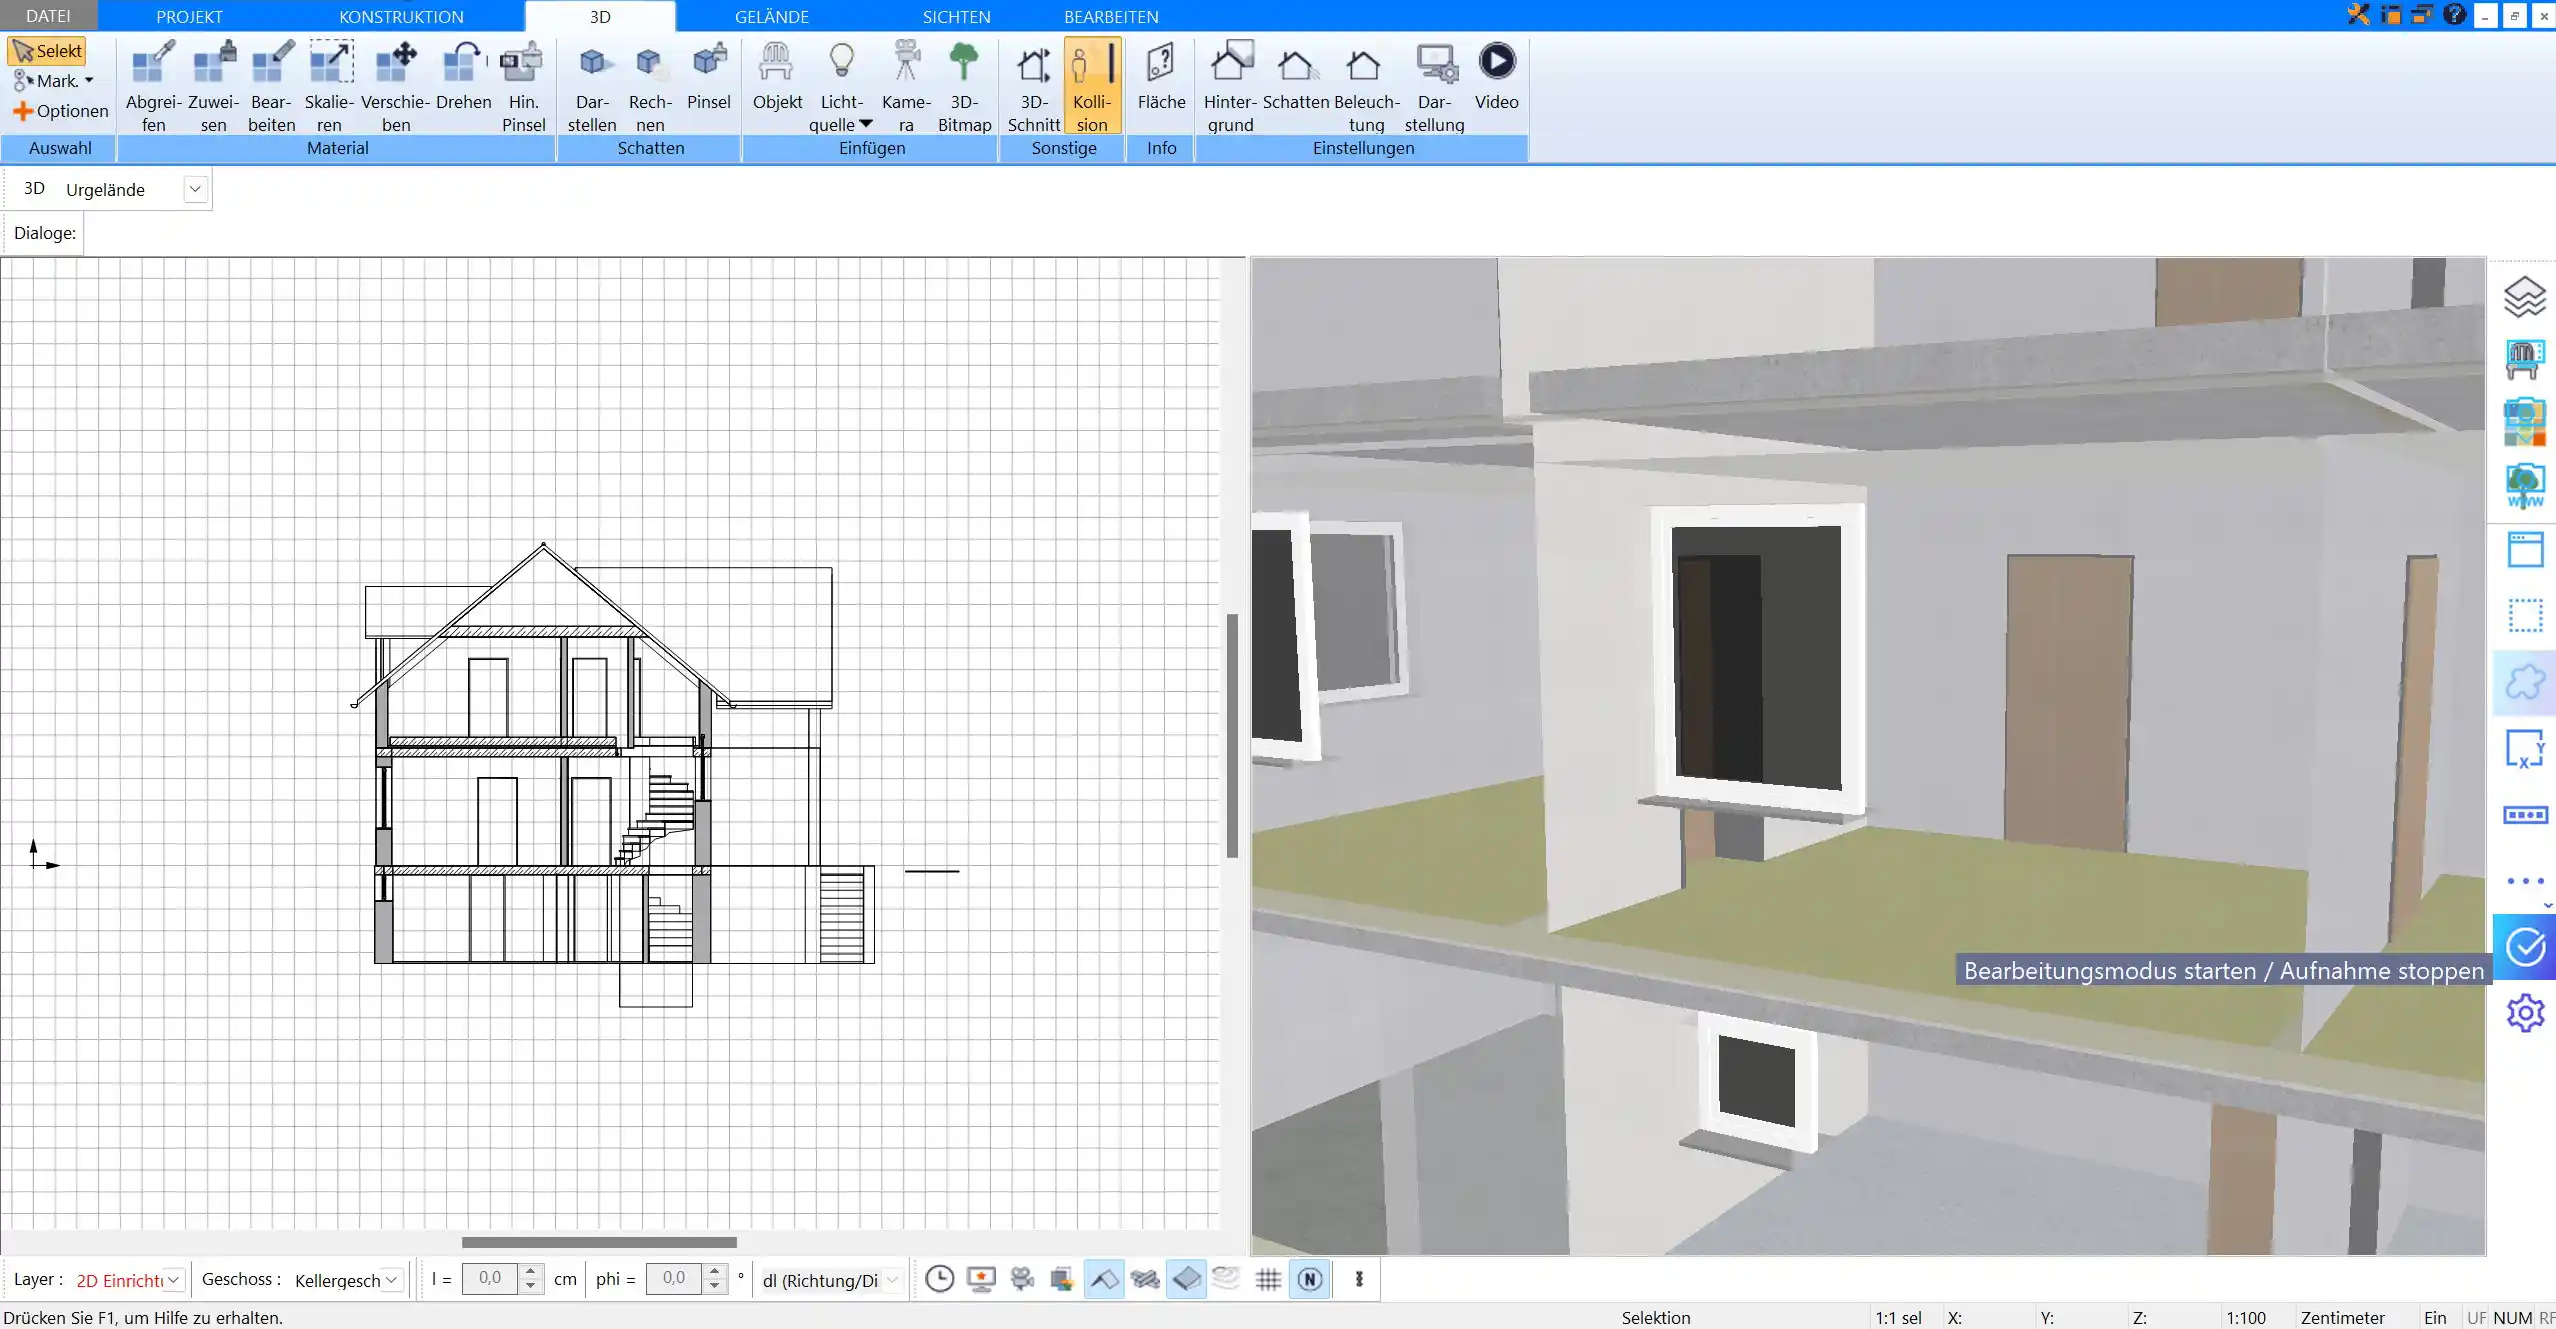Toggle the north arrow N button
Image resolution: width=2556 pixels, height=1329 pixels.
pyautogui.click(x=1310, y=1279)
